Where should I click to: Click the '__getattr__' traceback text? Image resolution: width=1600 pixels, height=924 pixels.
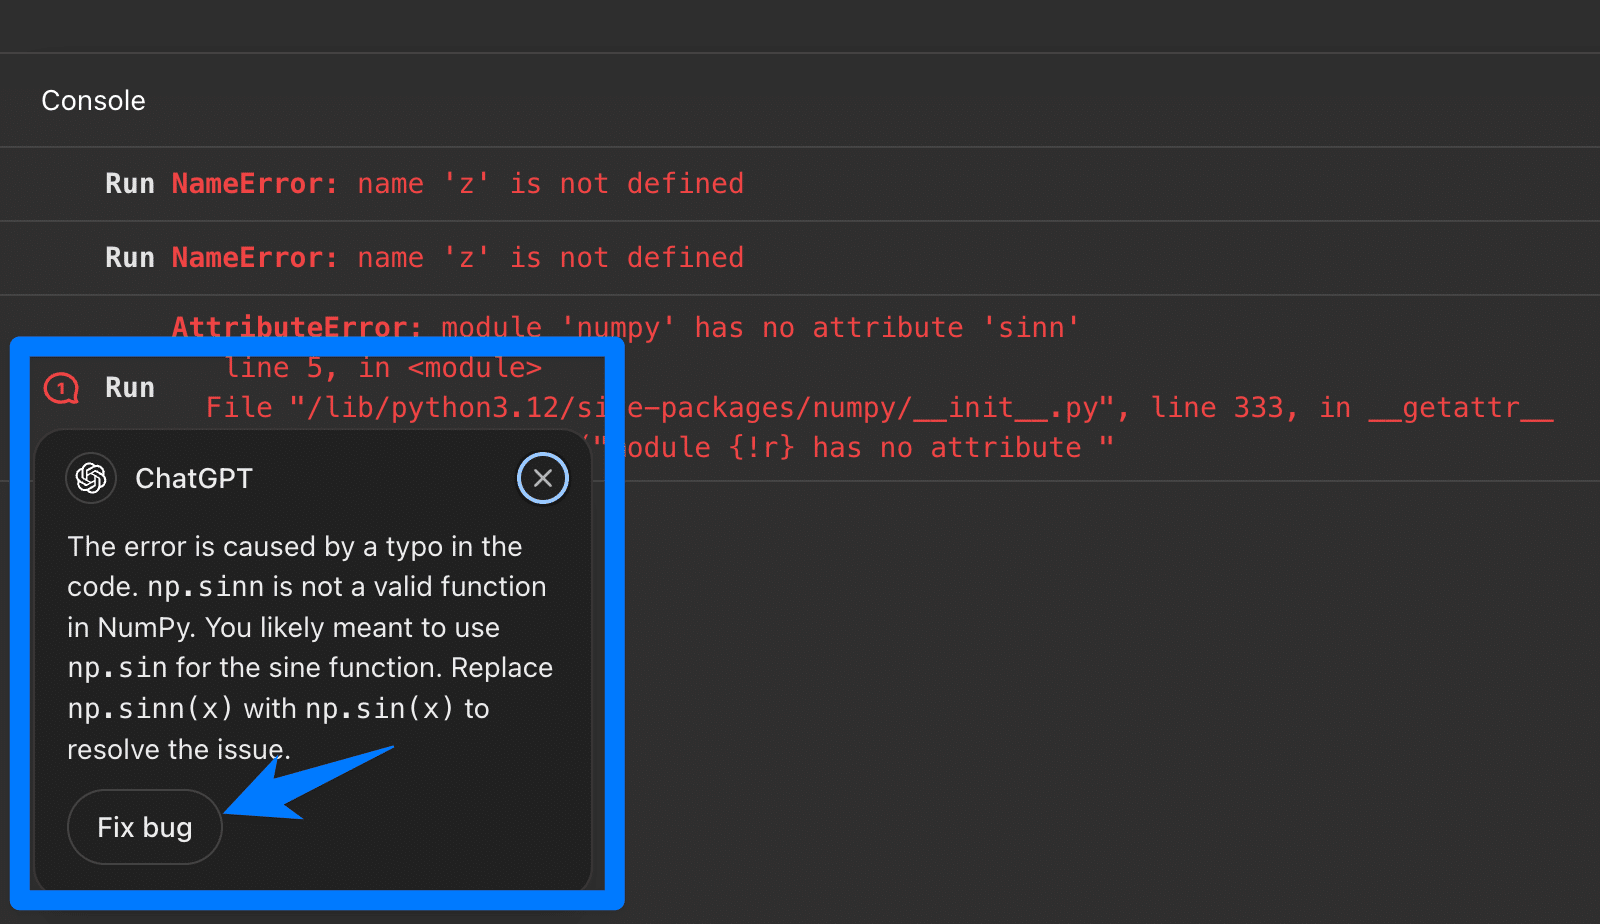(1460, 408)
